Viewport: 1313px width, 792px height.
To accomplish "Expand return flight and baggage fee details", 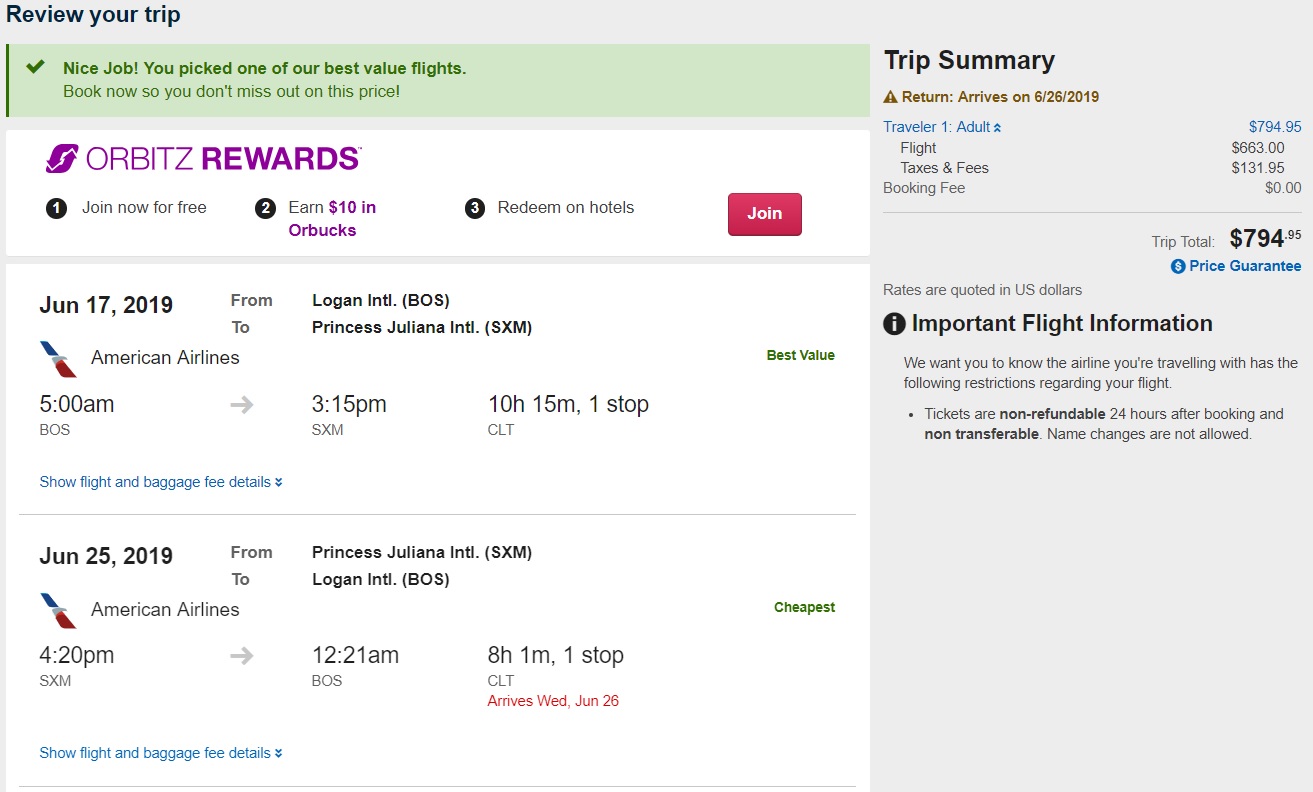I will [160, 753].
